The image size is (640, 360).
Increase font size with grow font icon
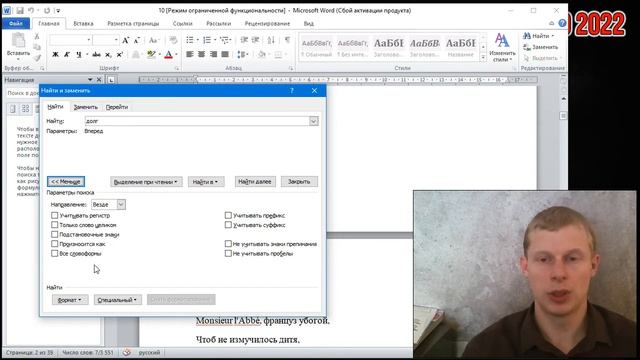pyautogui.click(x=126, y=40)
